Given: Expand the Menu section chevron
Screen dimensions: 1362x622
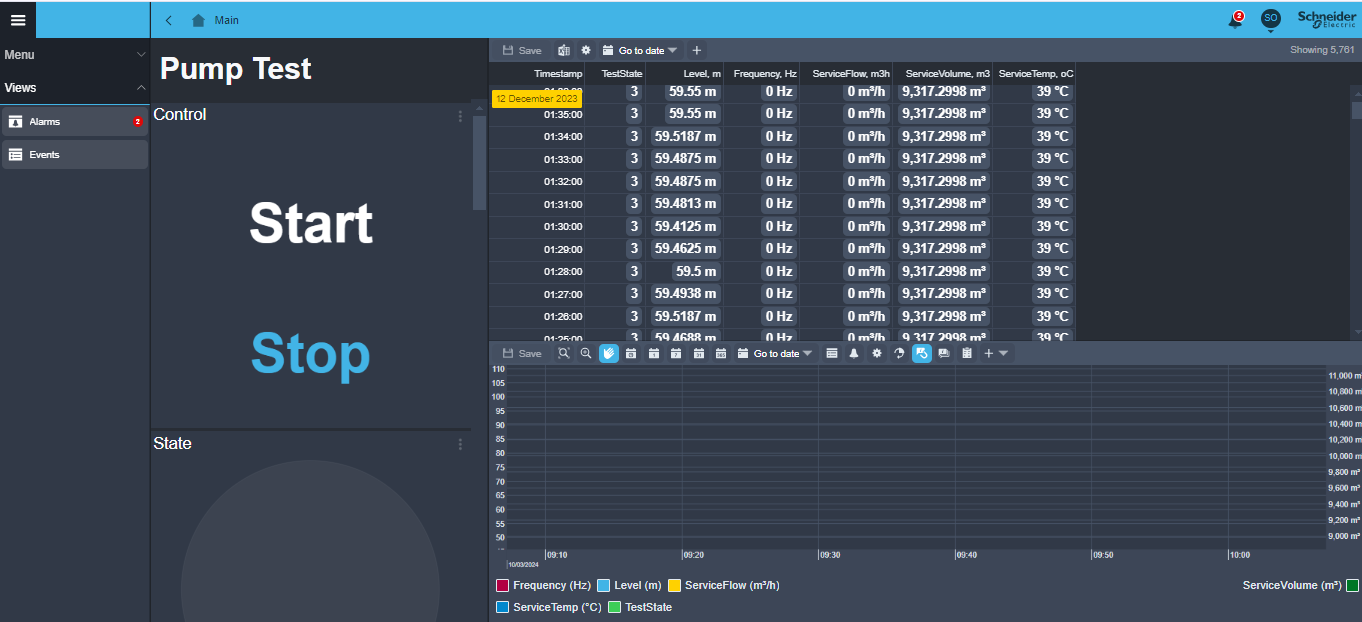Looking at the screenshot, I should coord(141,55).
